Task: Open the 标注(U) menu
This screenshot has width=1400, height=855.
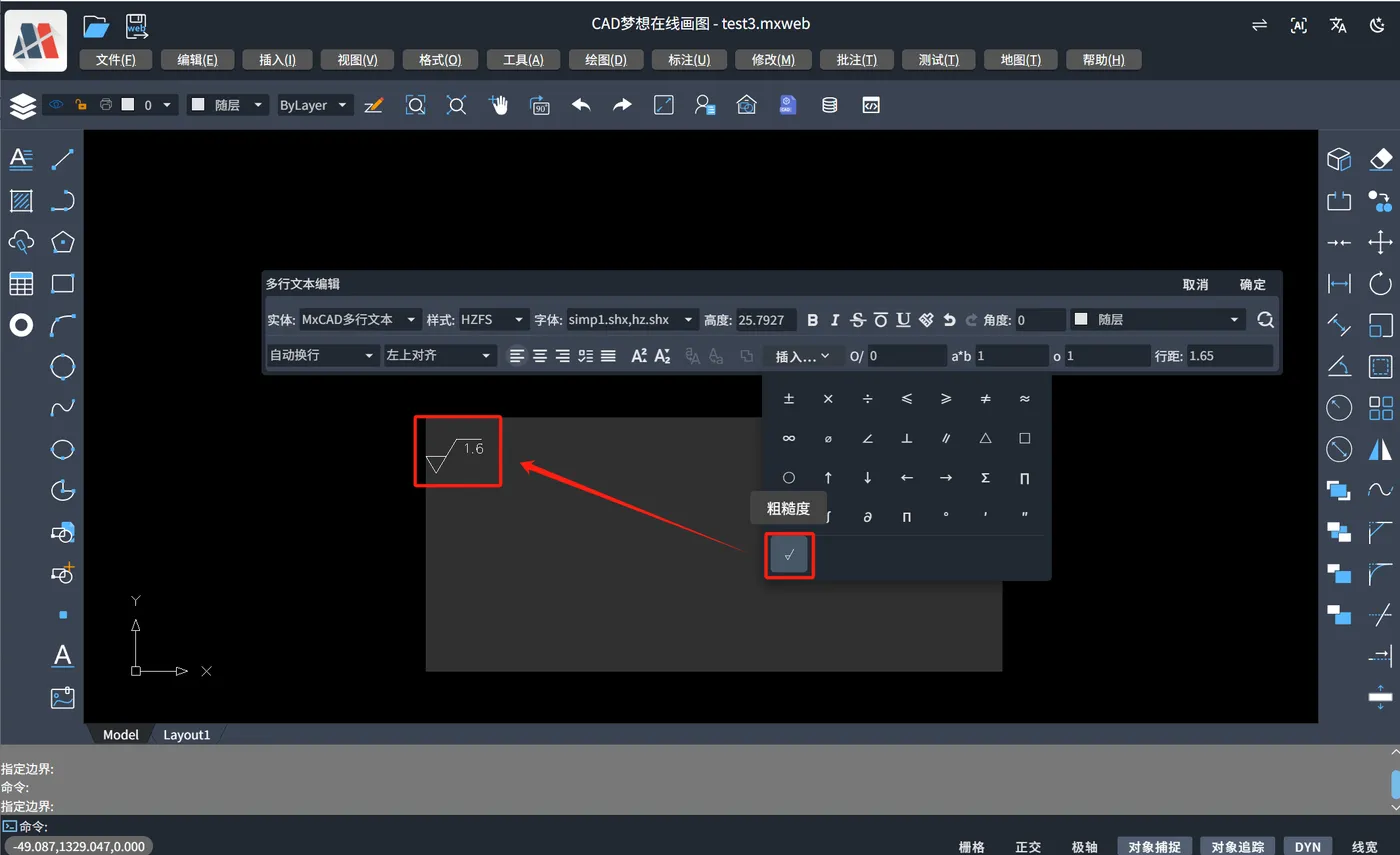Action: 689,60
